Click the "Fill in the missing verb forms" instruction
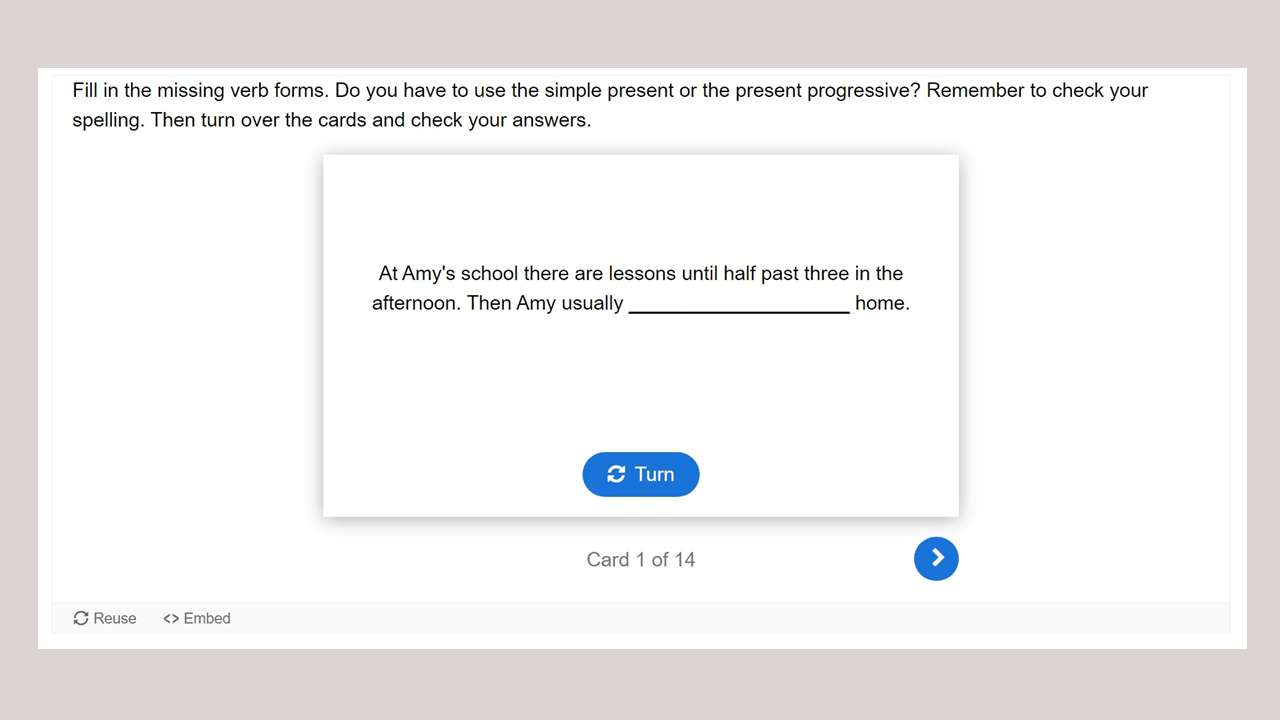The width and height of the screenshot is (1280, 720). pyautogui.click(x=200, y=90)
